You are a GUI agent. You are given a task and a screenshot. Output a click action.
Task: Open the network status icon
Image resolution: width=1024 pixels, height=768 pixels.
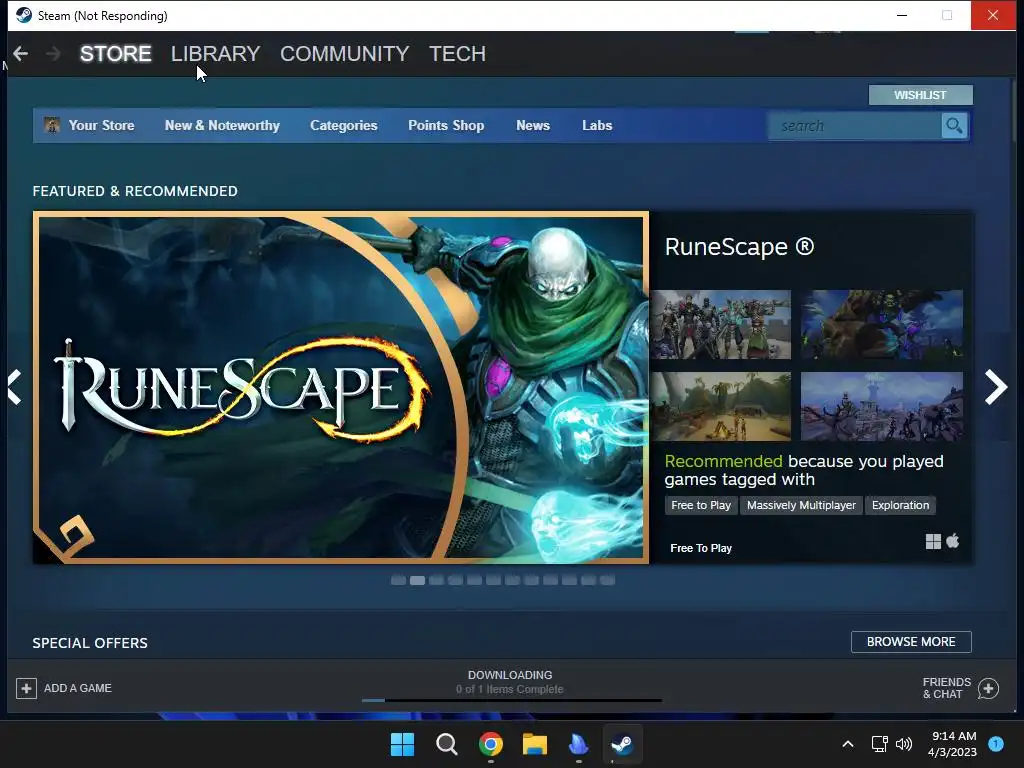[879, 744]
